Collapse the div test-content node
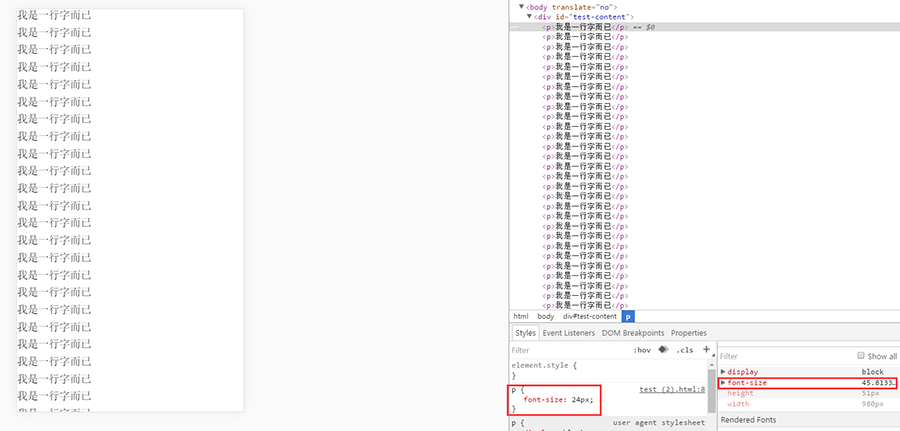The width and height of the screenshot is (900, 431). tap(530, 17)
